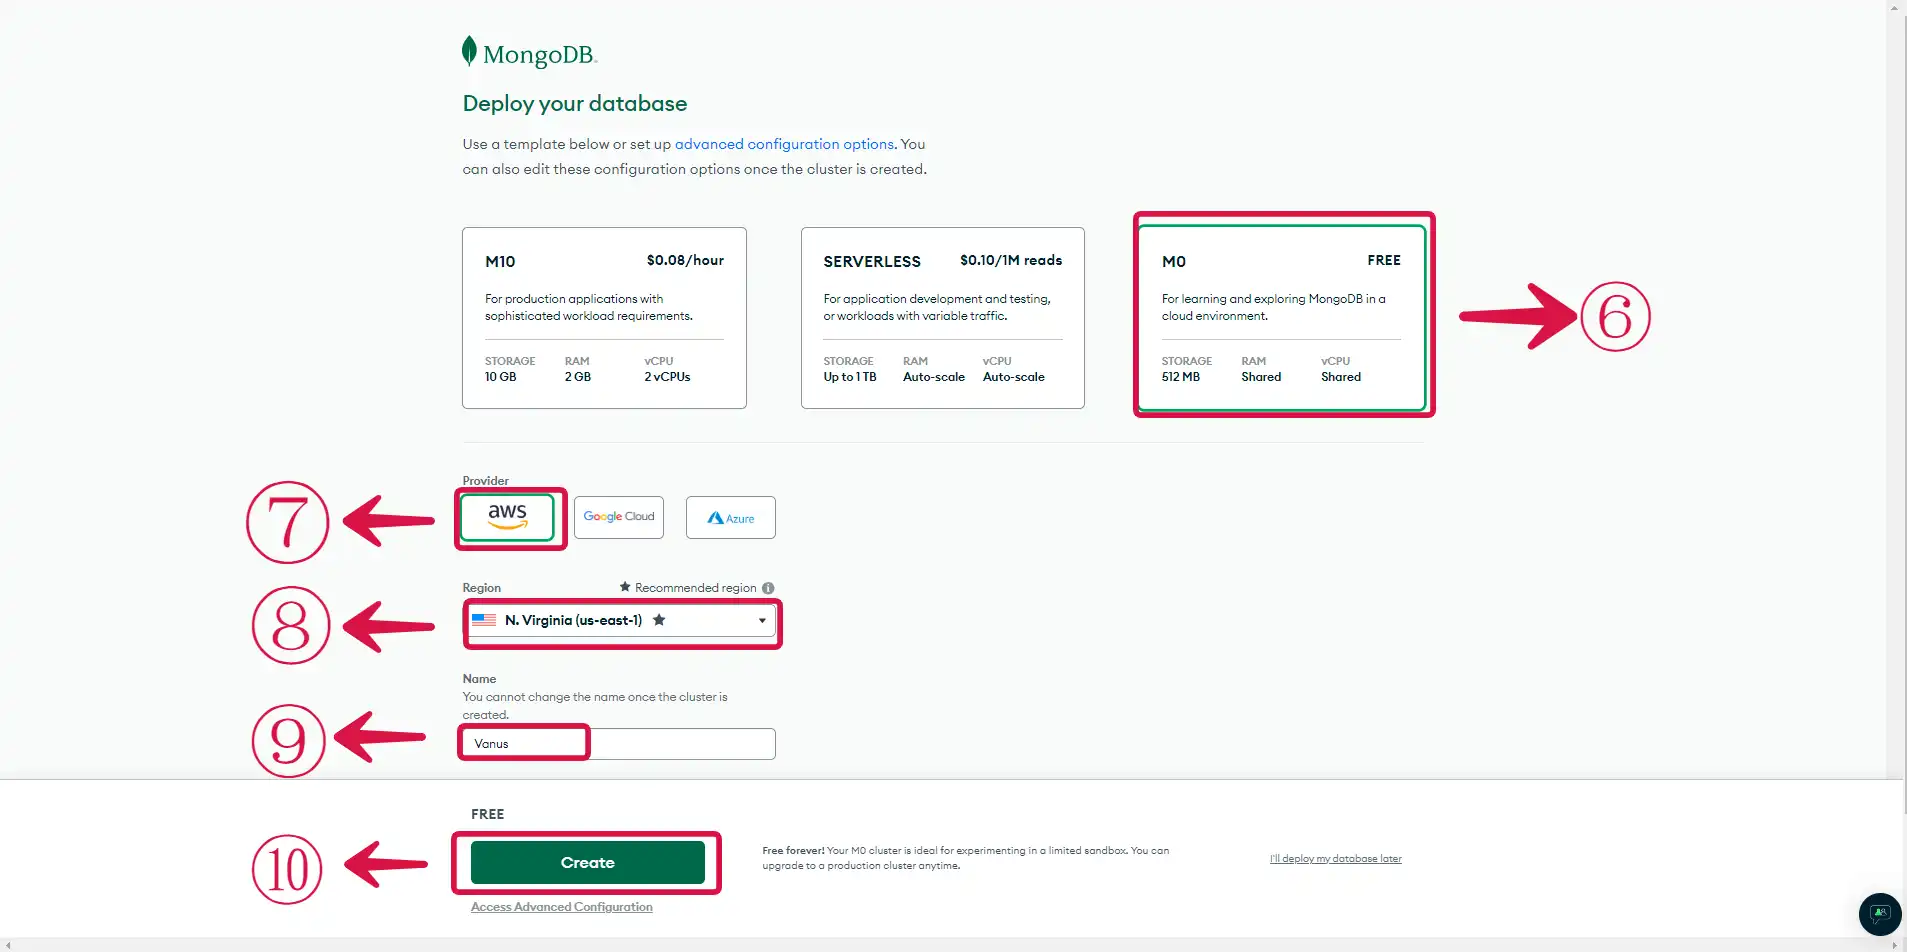This screenshot has width=1907, height=952.
Task: Click I'll deploy my database later
Action: (x=1336, y=859)
